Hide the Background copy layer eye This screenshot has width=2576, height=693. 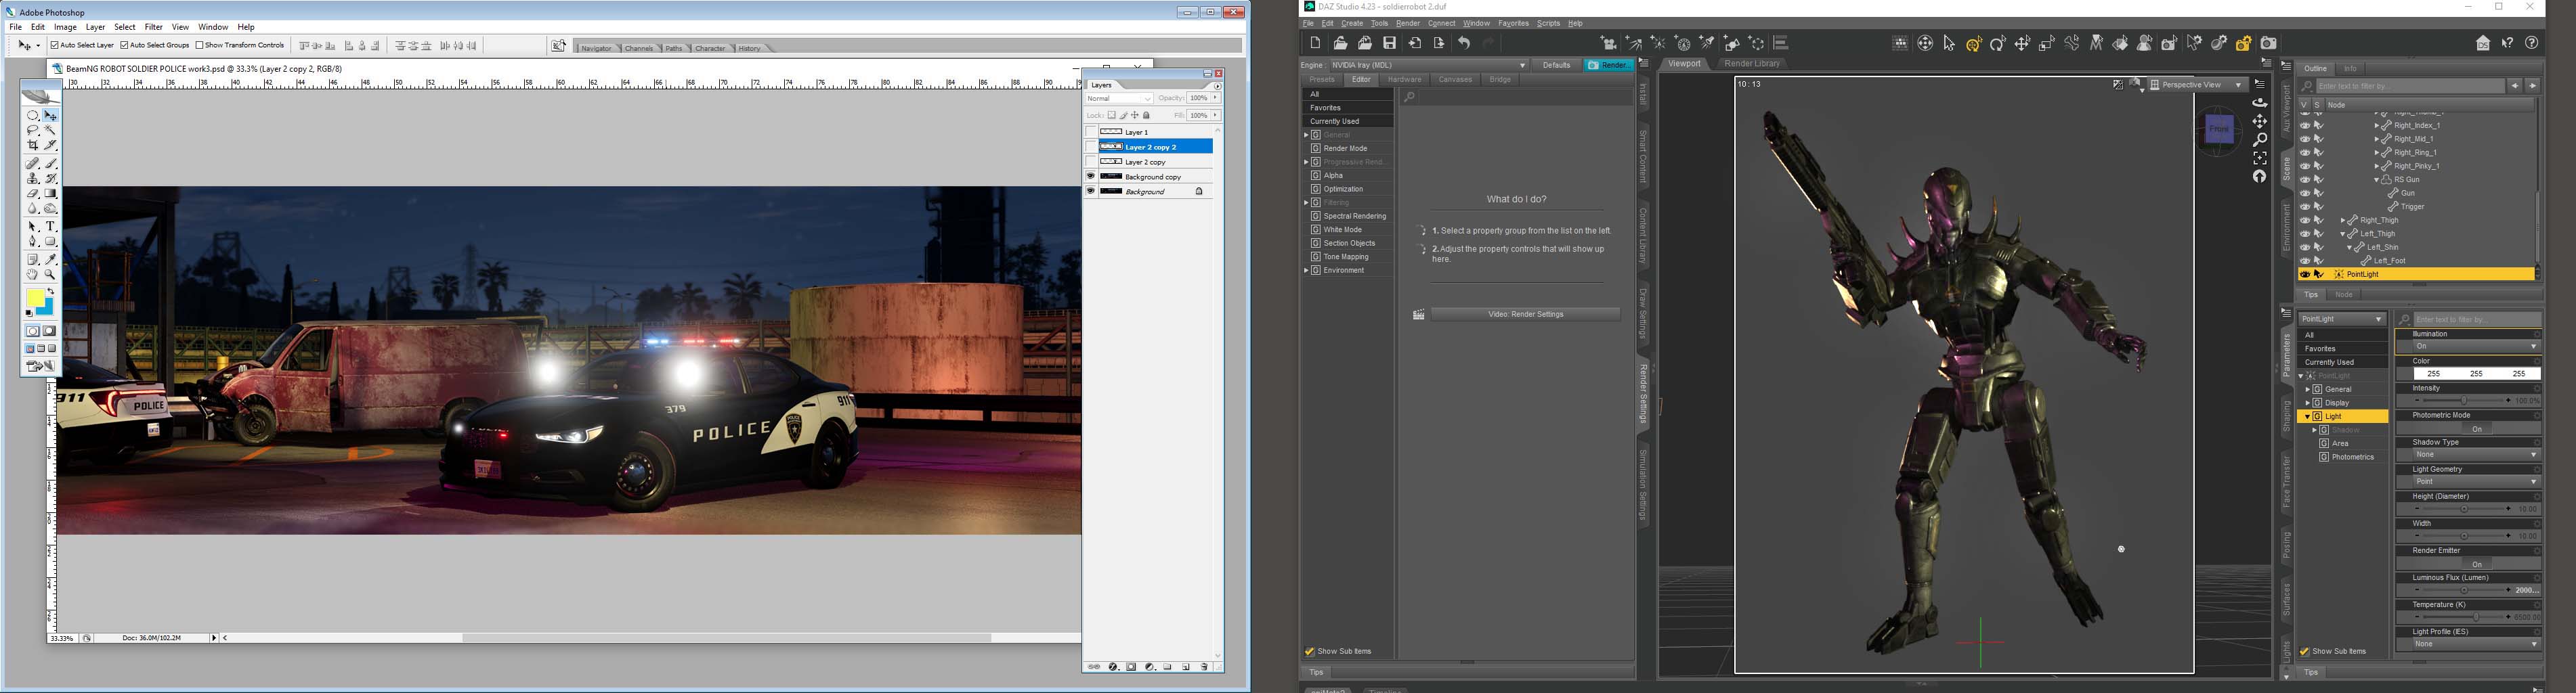coord(1091,176)
